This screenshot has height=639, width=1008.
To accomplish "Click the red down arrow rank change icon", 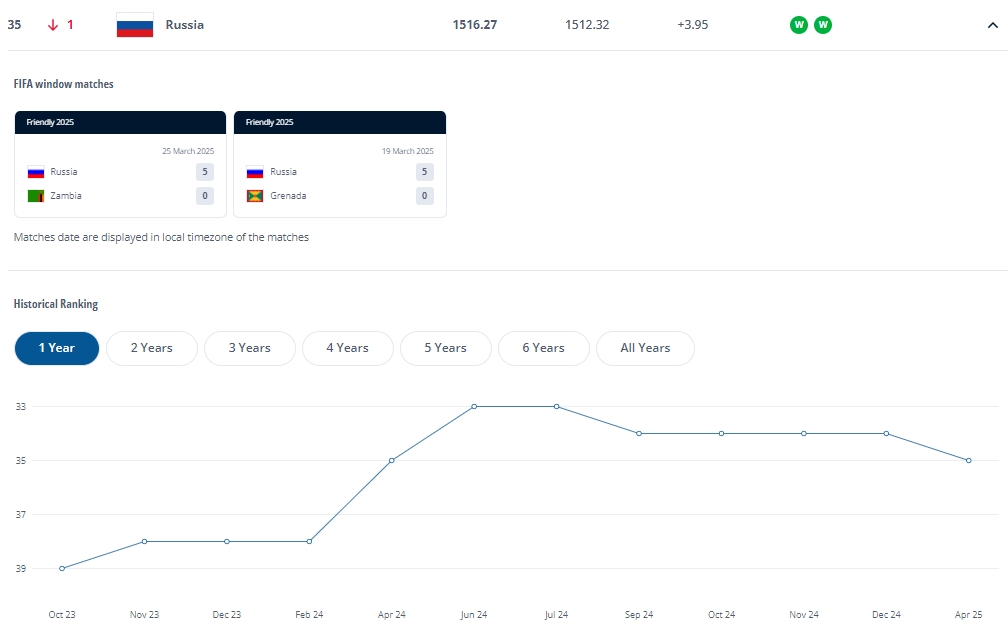I will [53, 25].
